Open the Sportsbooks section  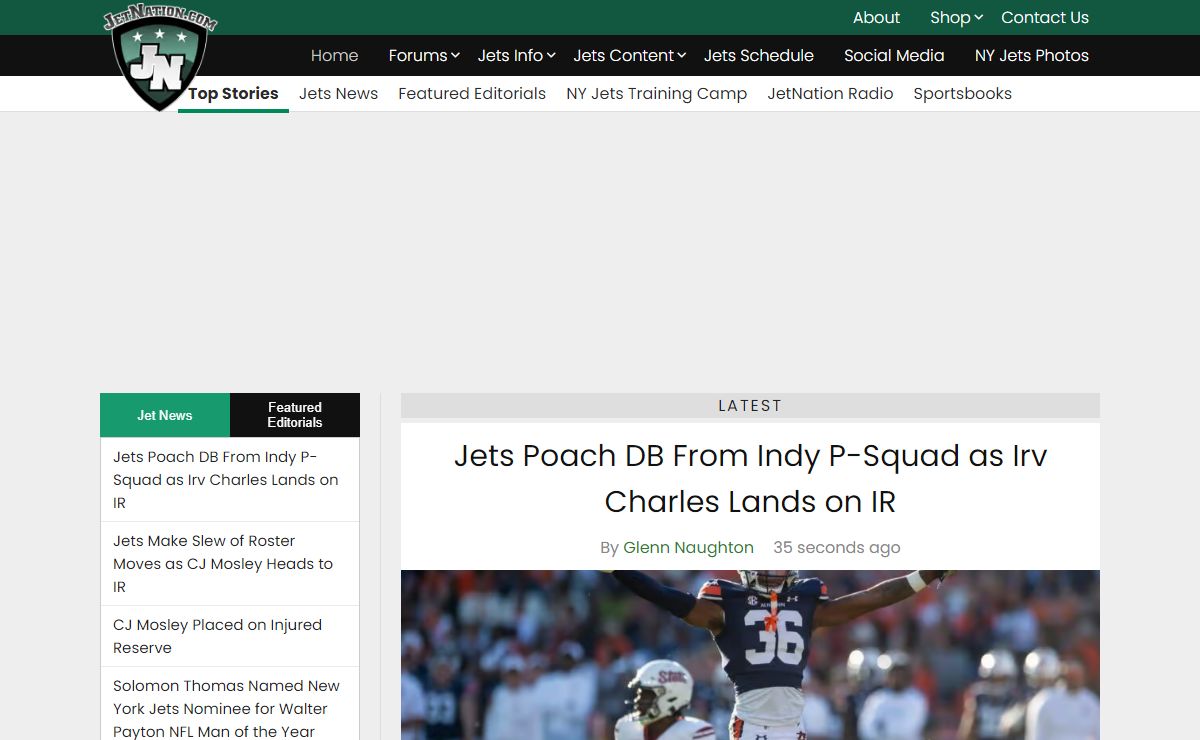point(962,93)
